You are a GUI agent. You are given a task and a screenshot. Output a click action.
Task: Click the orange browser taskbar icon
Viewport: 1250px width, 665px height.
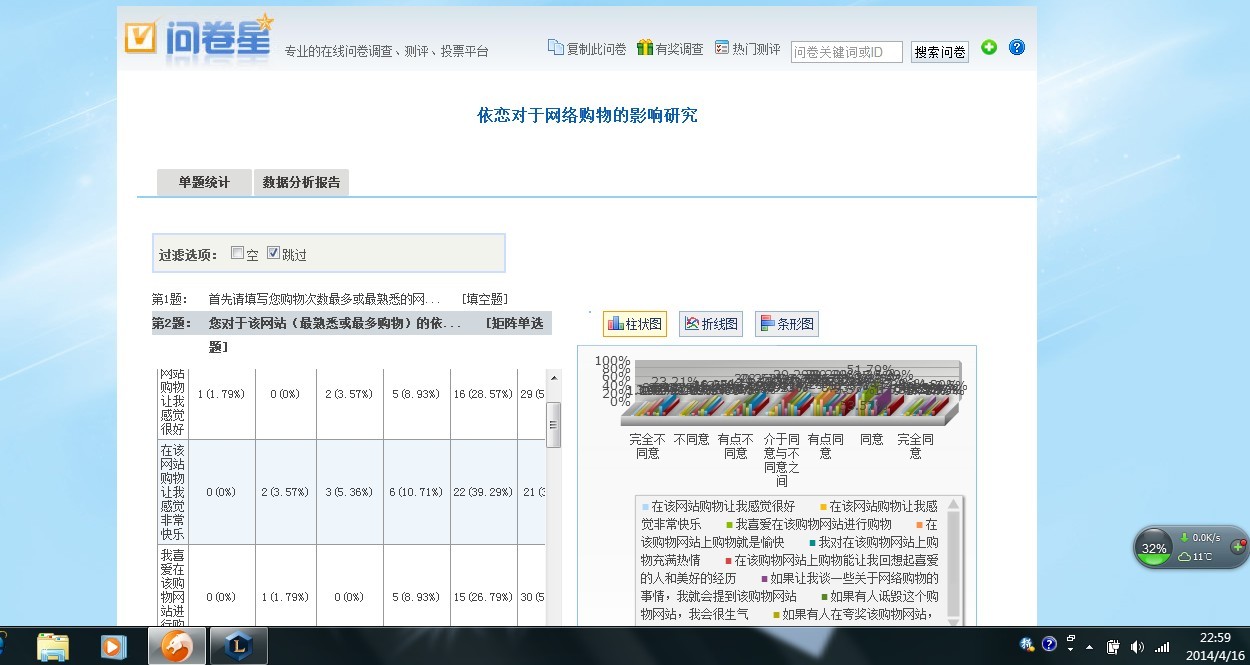tap(177, 647)
